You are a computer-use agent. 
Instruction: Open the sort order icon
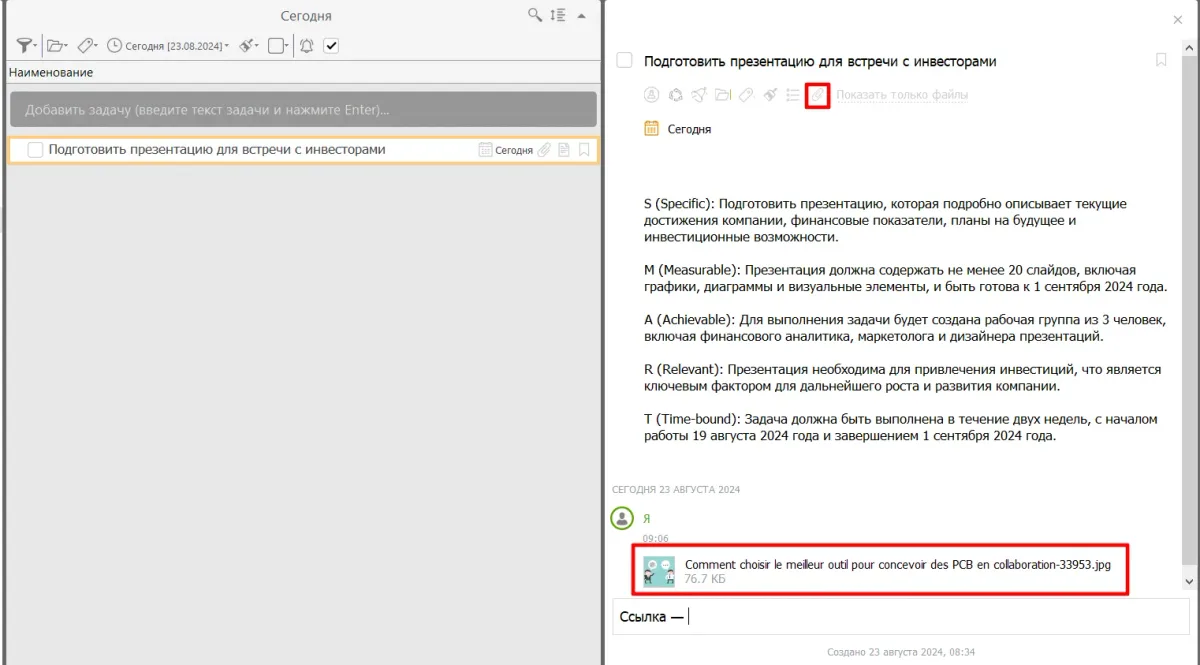point(558,15)
